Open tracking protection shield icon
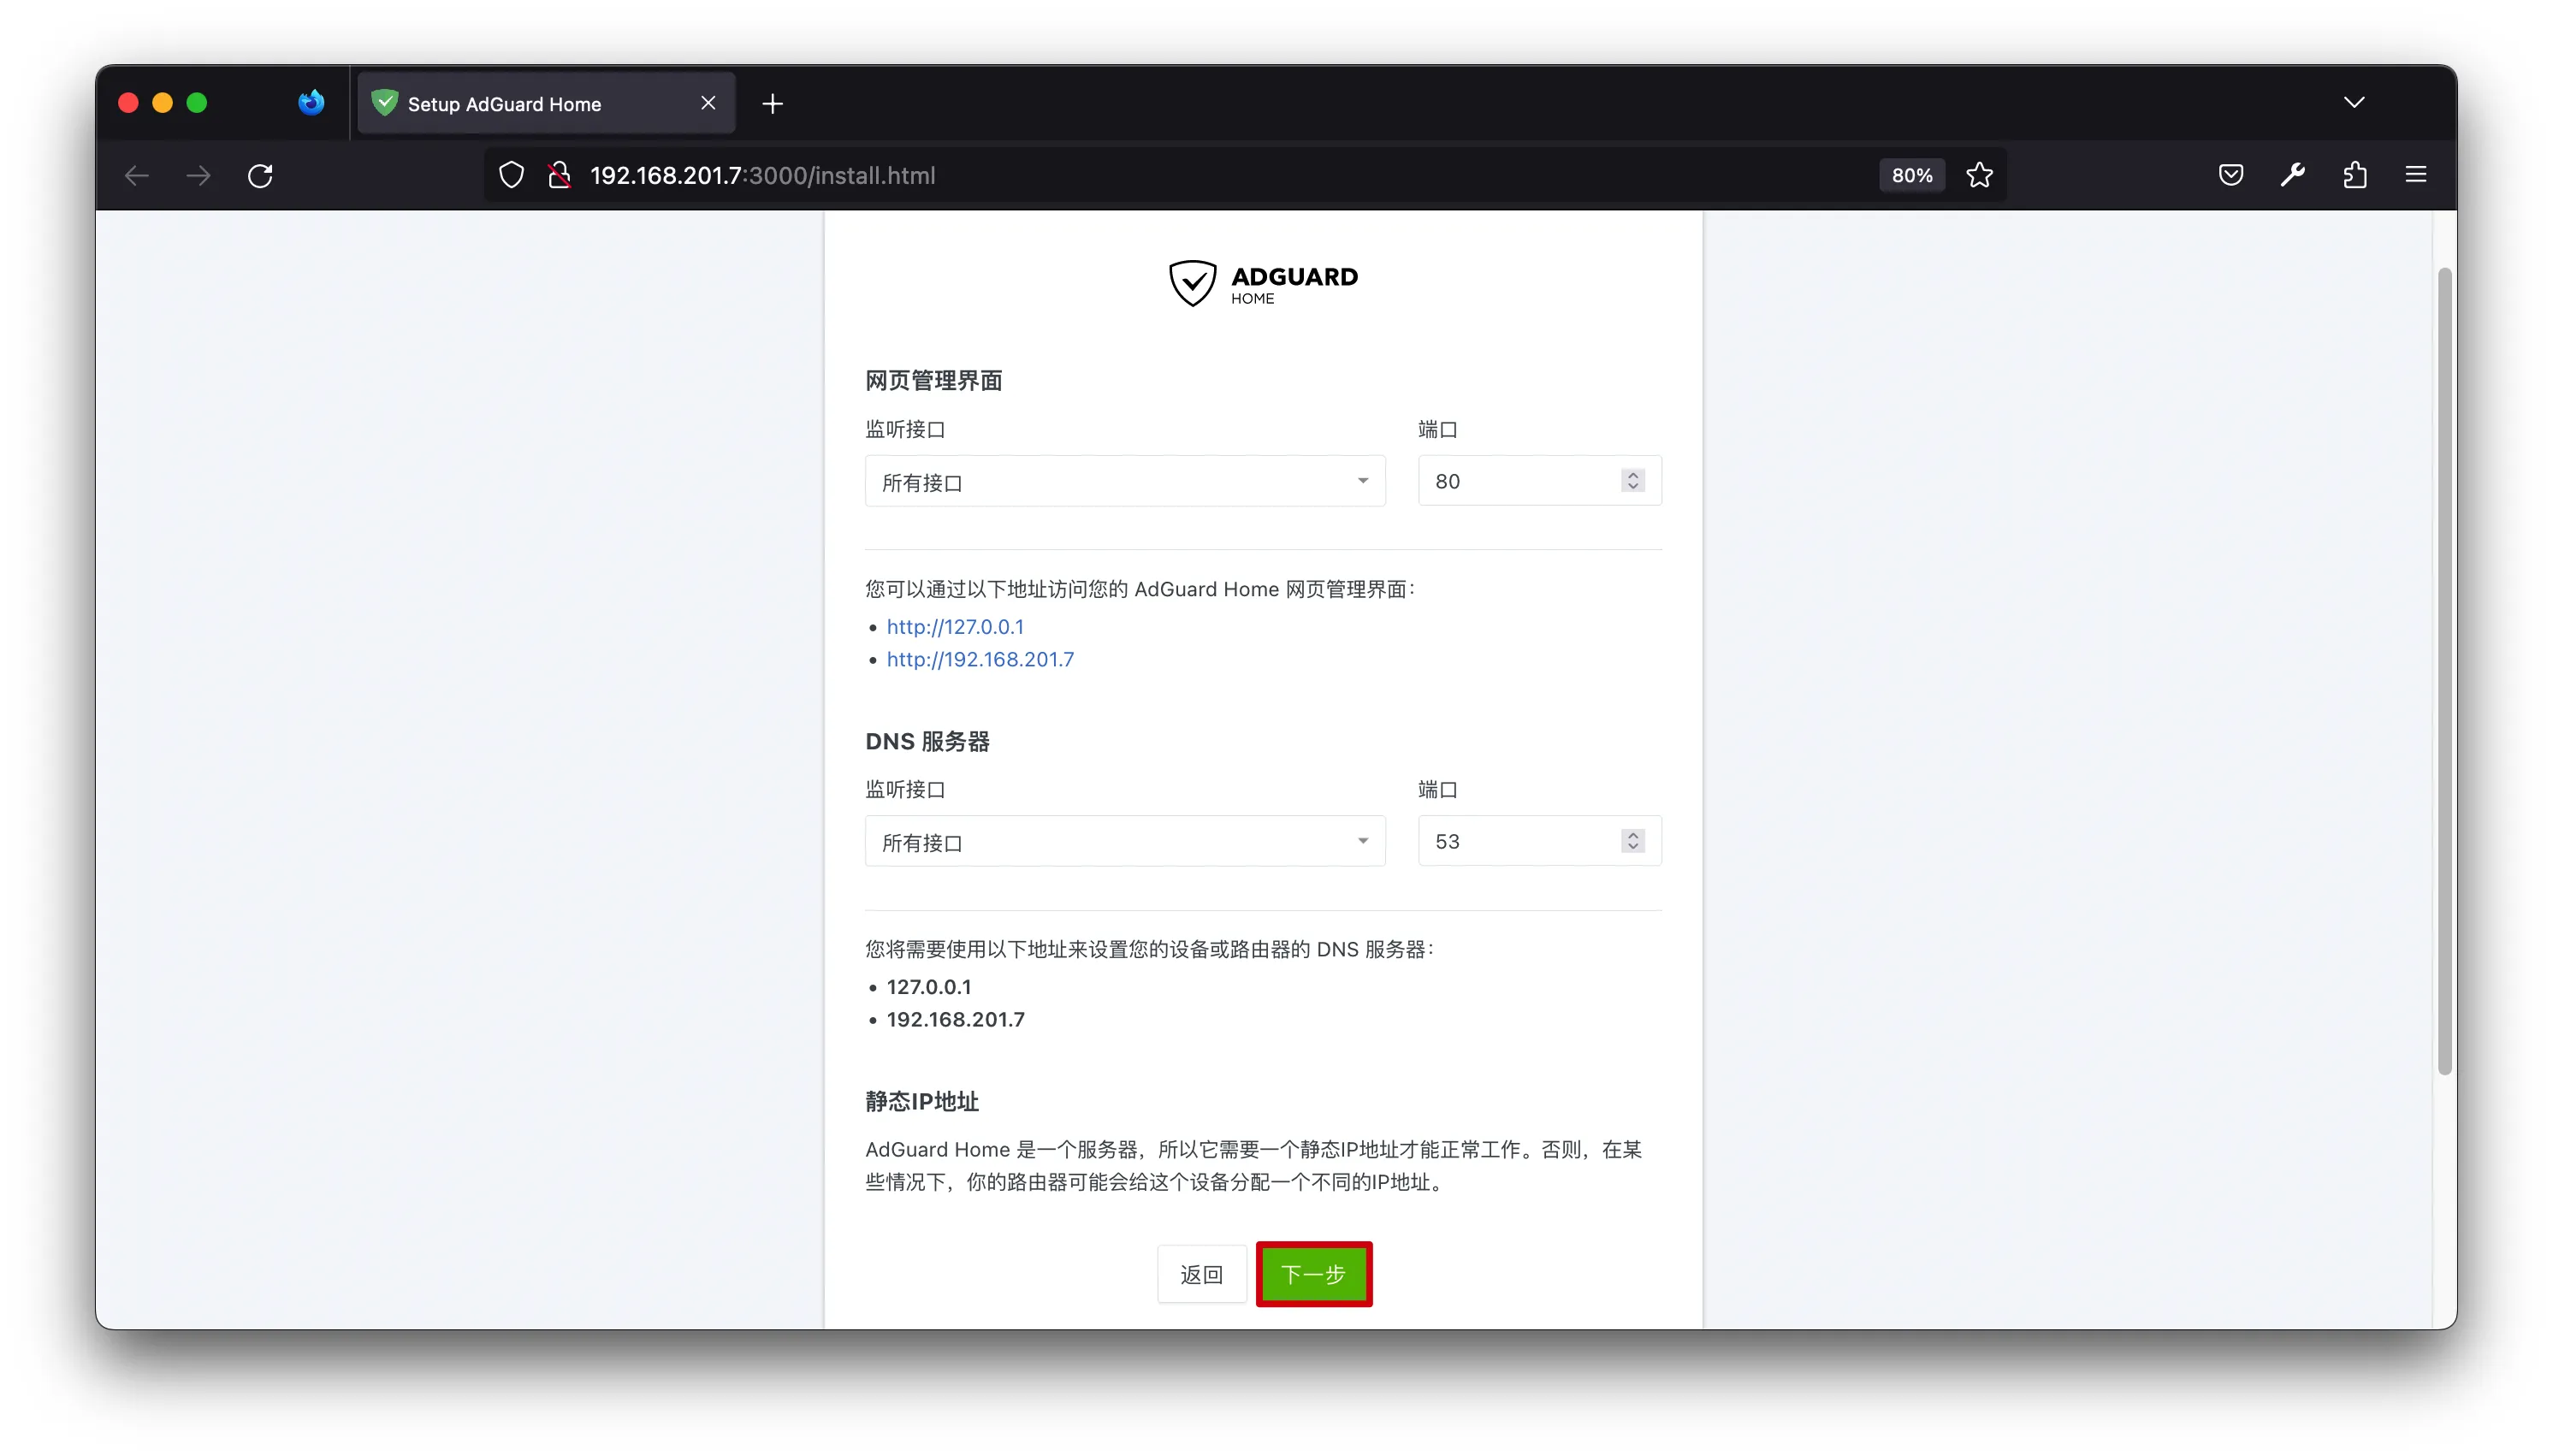This screenshot has width=2553, height=1456. pos(511,176)
